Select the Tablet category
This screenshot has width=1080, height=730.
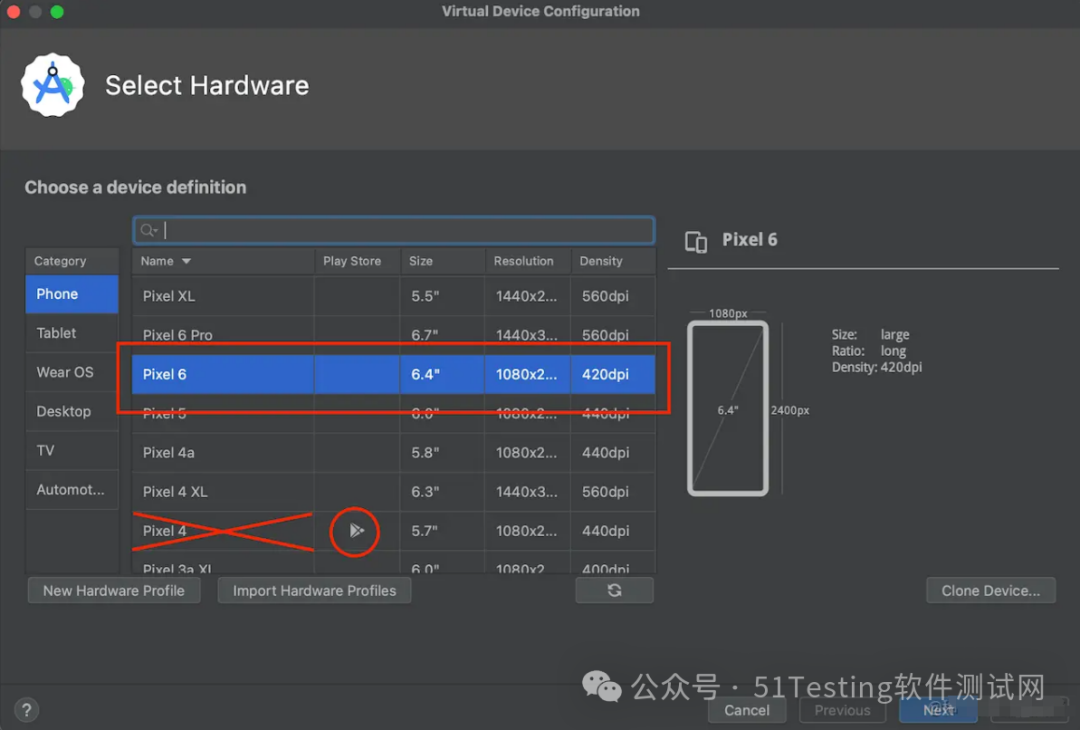click(72, 333)
